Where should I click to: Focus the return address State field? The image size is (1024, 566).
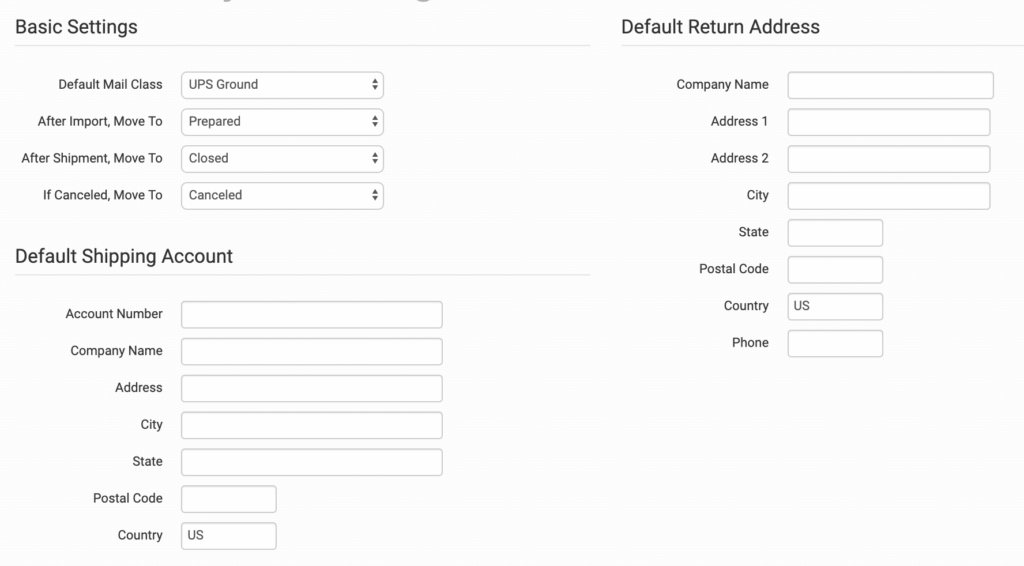835,233
